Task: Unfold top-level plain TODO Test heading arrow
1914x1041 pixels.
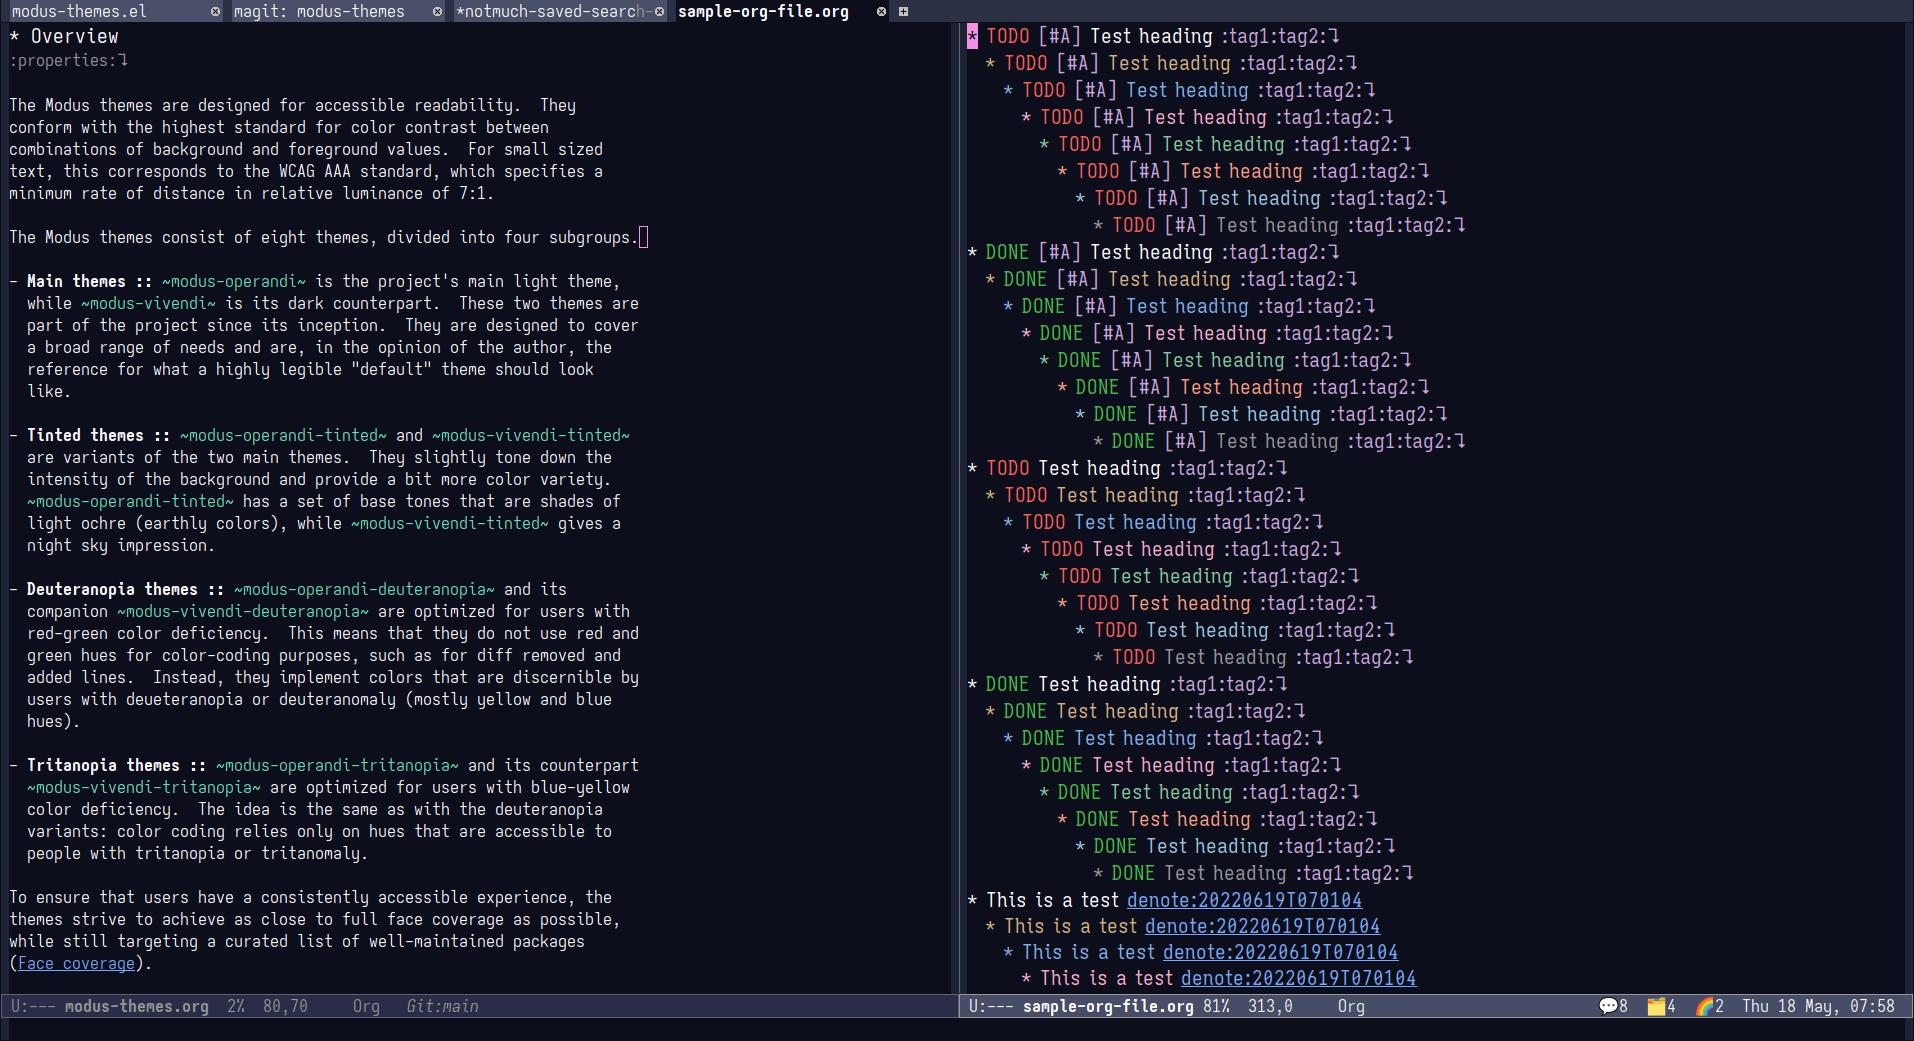Action: [1282, 468]
